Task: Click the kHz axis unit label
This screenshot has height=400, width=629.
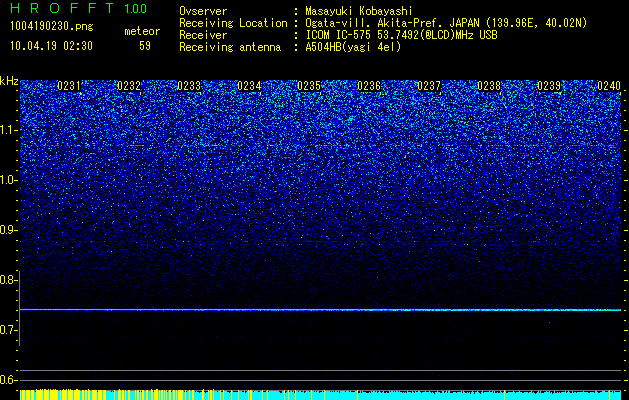Action: pos(9,81)
